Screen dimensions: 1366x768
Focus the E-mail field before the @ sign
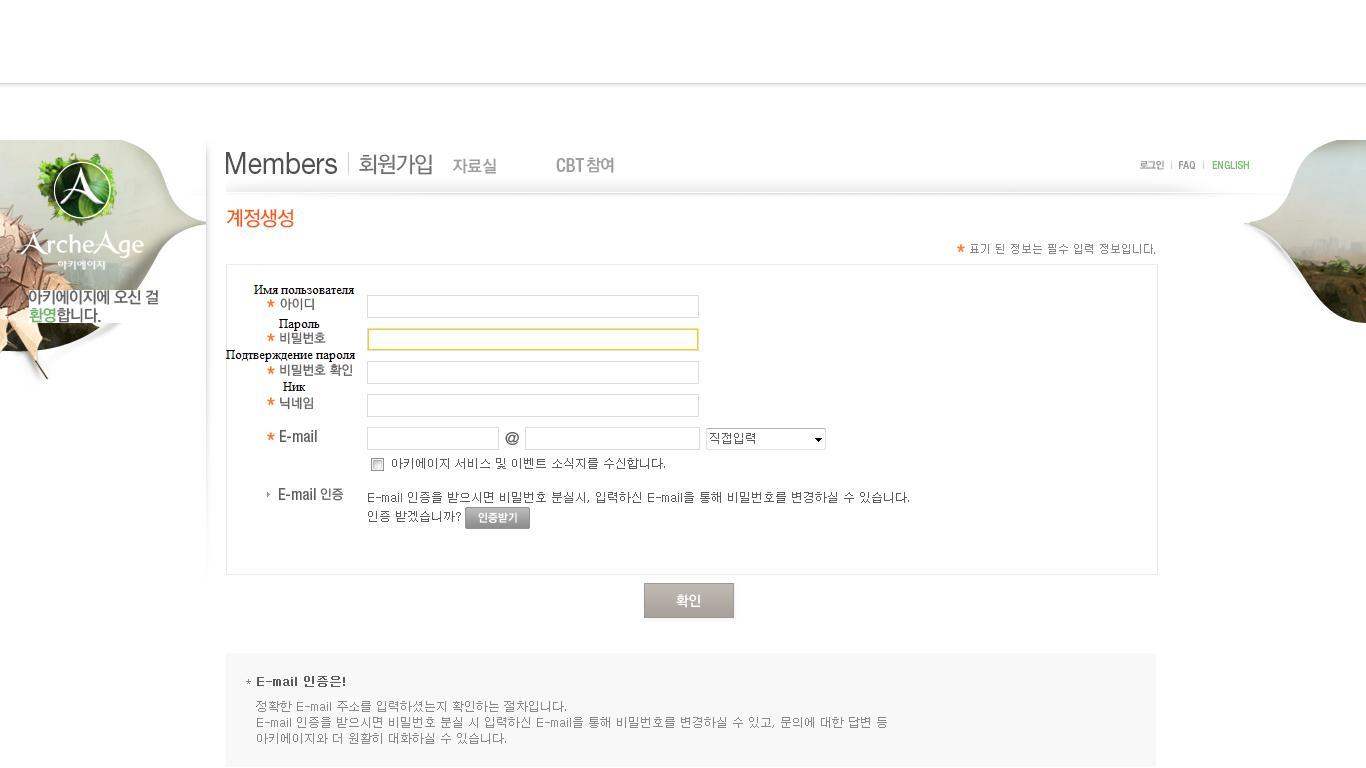(432, 438)
